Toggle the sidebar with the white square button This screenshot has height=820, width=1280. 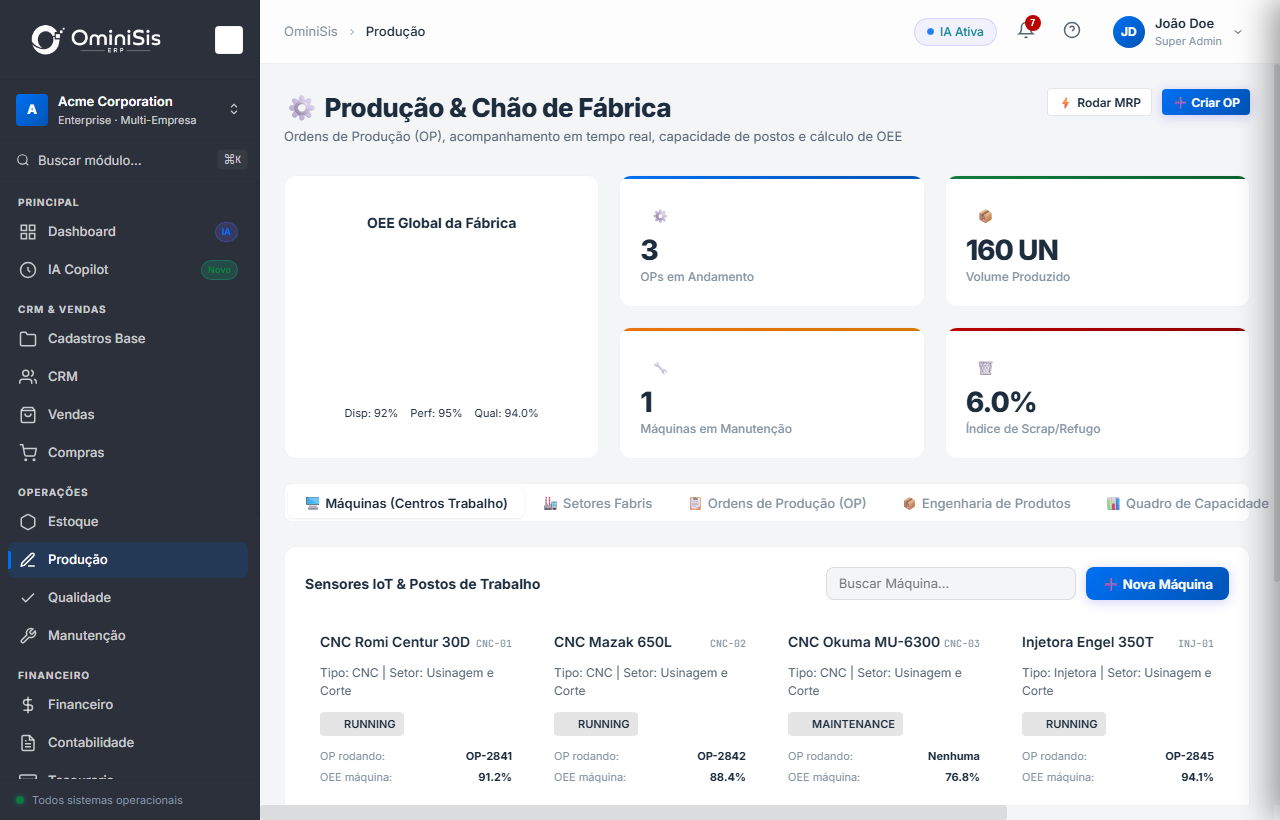click(x=229, y=40)
